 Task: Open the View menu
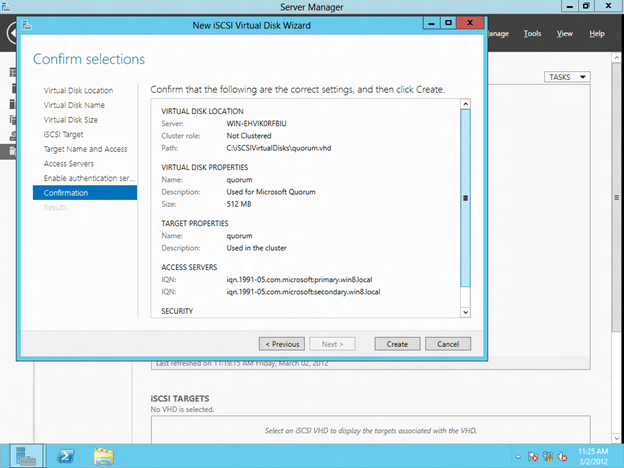(564, 34)
